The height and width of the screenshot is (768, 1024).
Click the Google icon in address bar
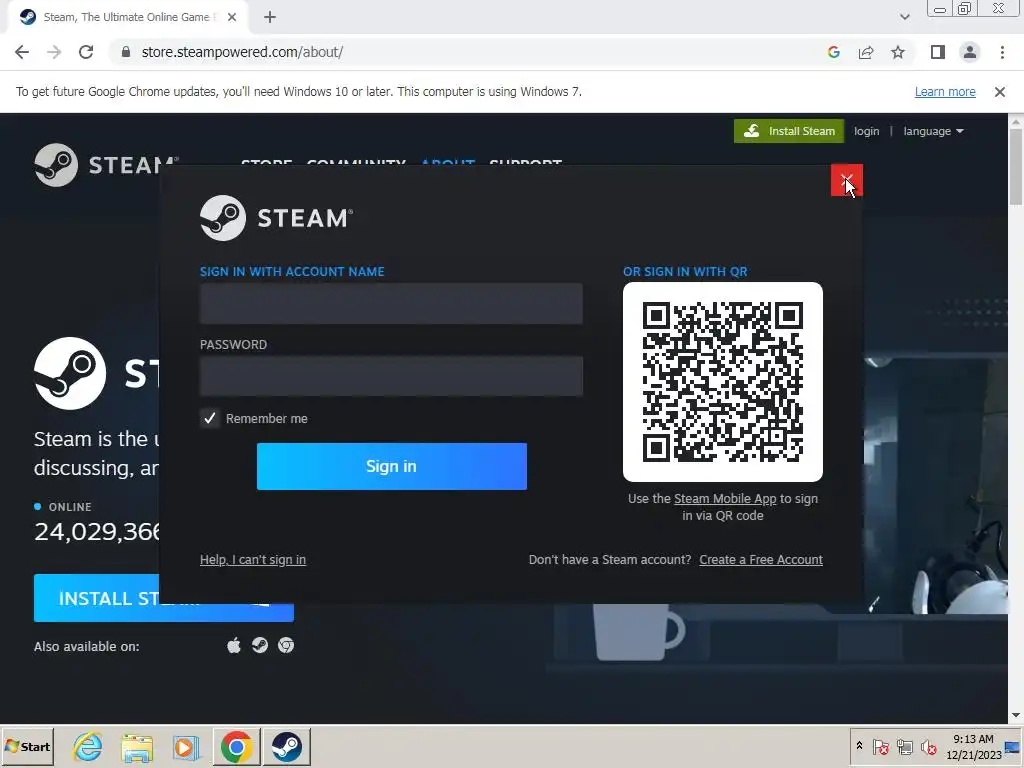click(x=833, y=52)
